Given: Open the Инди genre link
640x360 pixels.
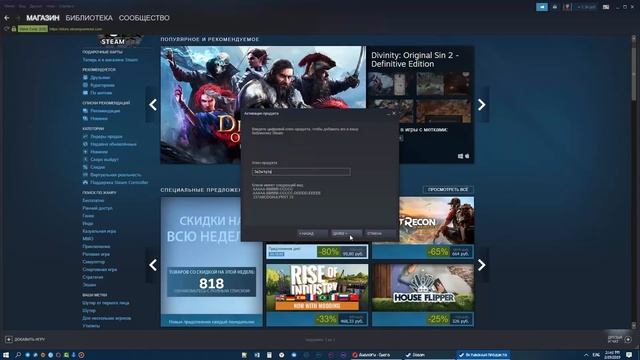Looking at the screenshot, I should 88,223.
